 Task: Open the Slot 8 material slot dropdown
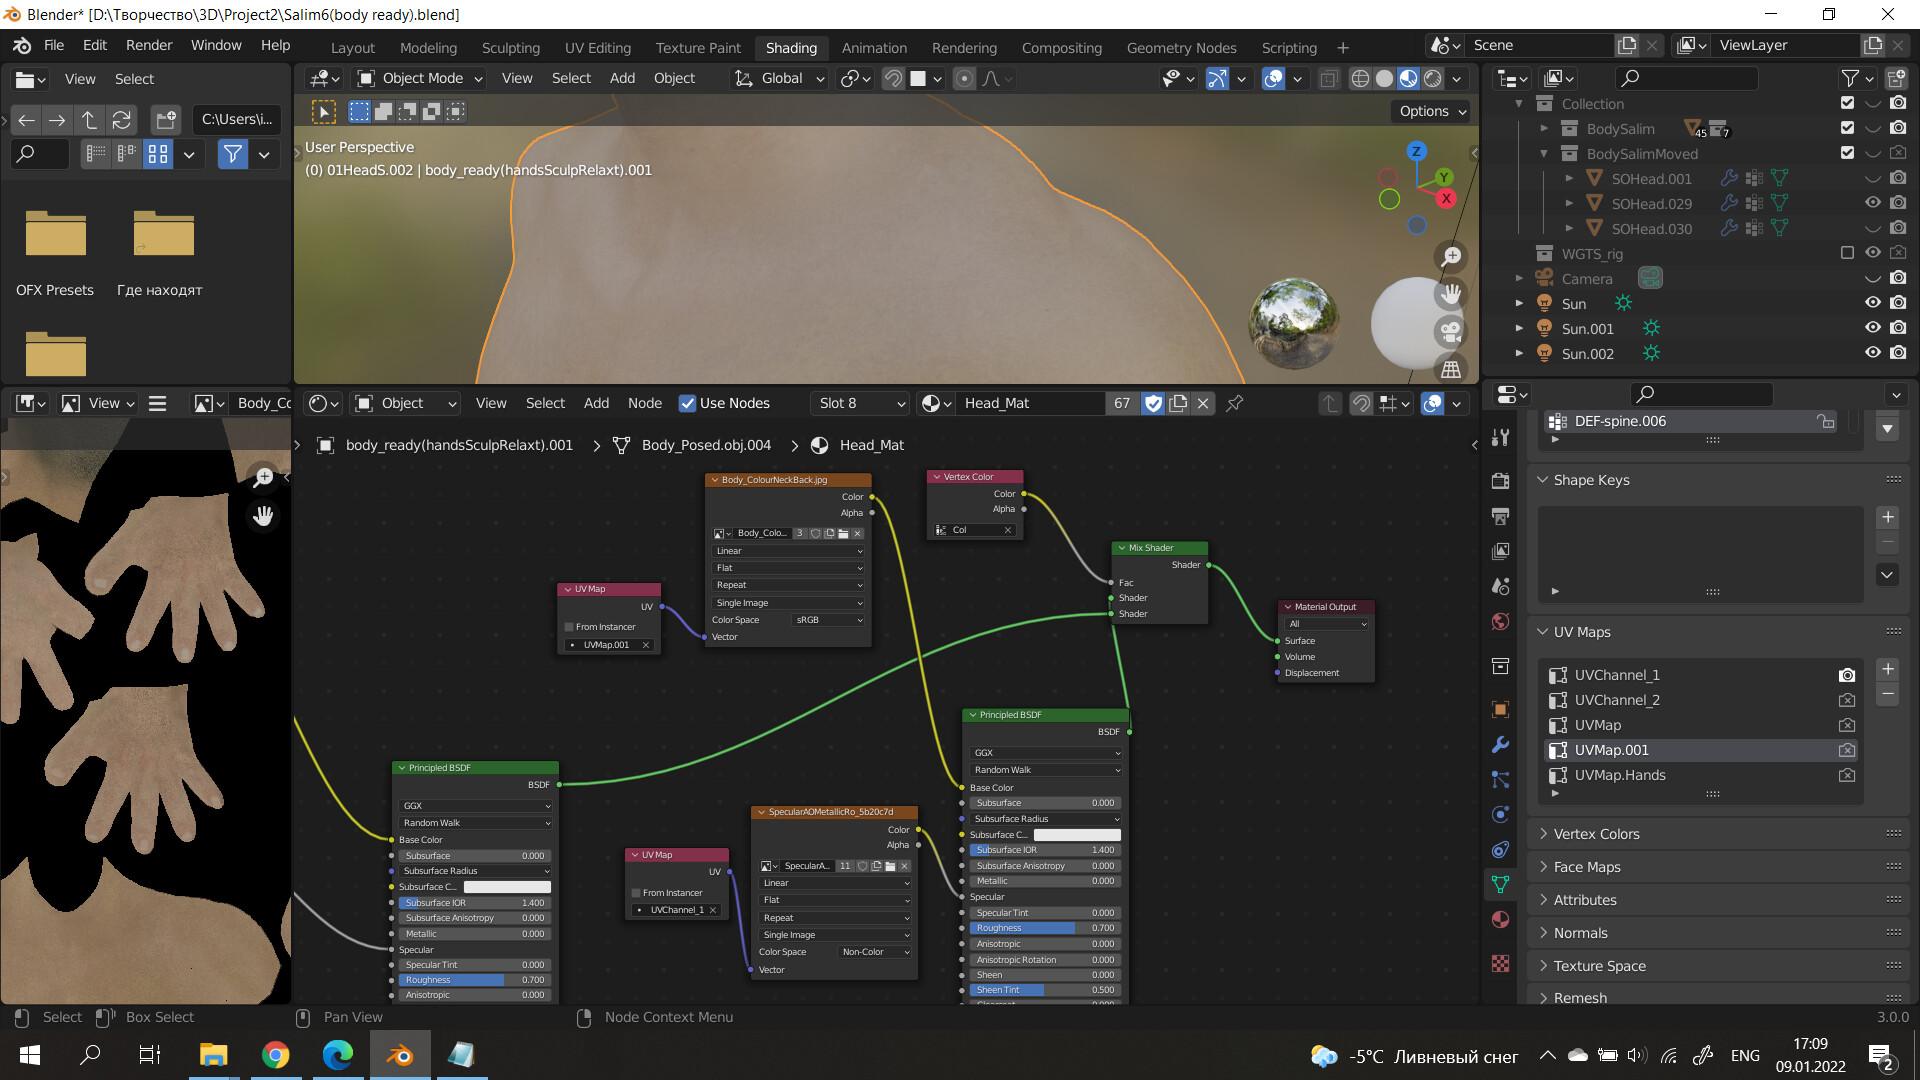click(x=860, y=403)
